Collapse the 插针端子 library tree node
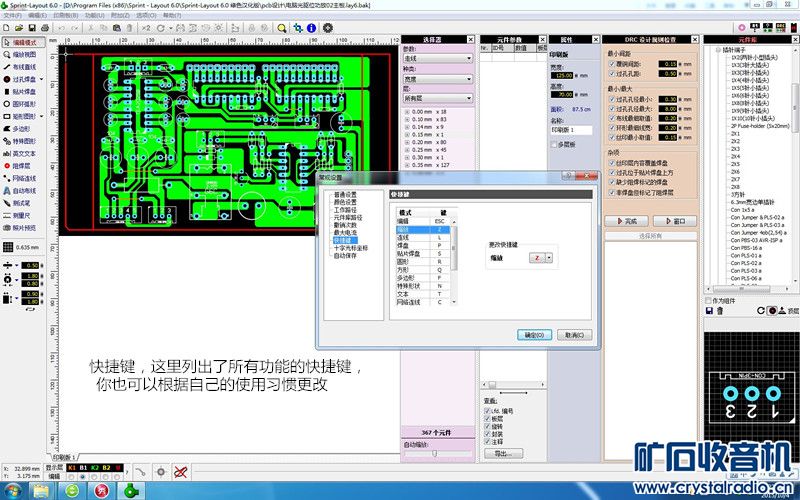The width and height of the screenshot is (800, 500). pyautogui.click(x=717, y=50)
